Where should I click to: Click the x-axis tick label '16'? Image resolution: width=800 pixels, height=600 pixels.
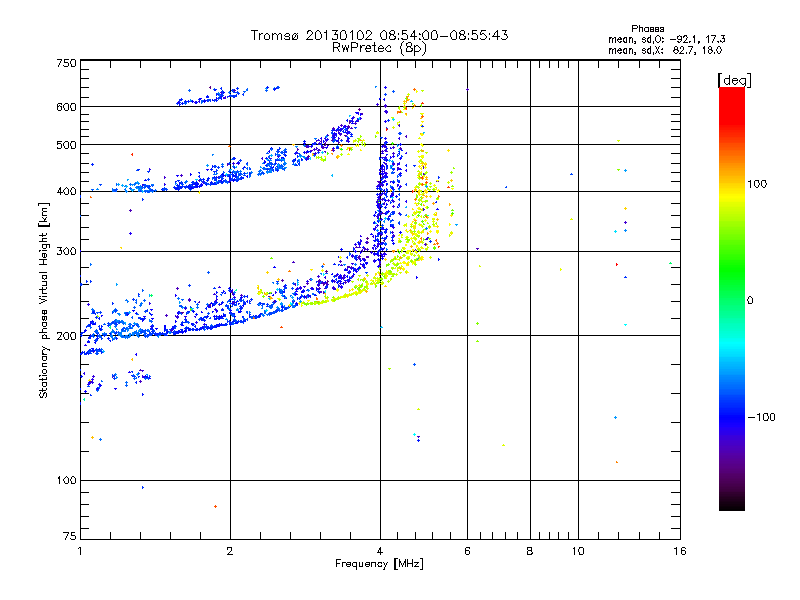[680, 551]
